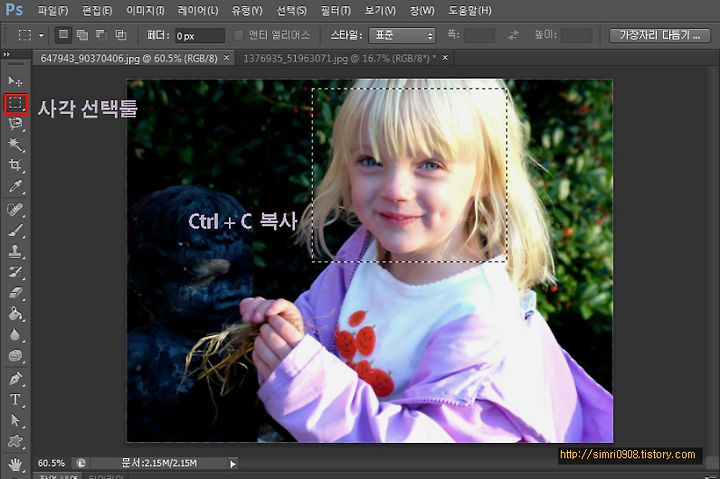
Task: Click the status bar preview icon
Action: (81, 463)
